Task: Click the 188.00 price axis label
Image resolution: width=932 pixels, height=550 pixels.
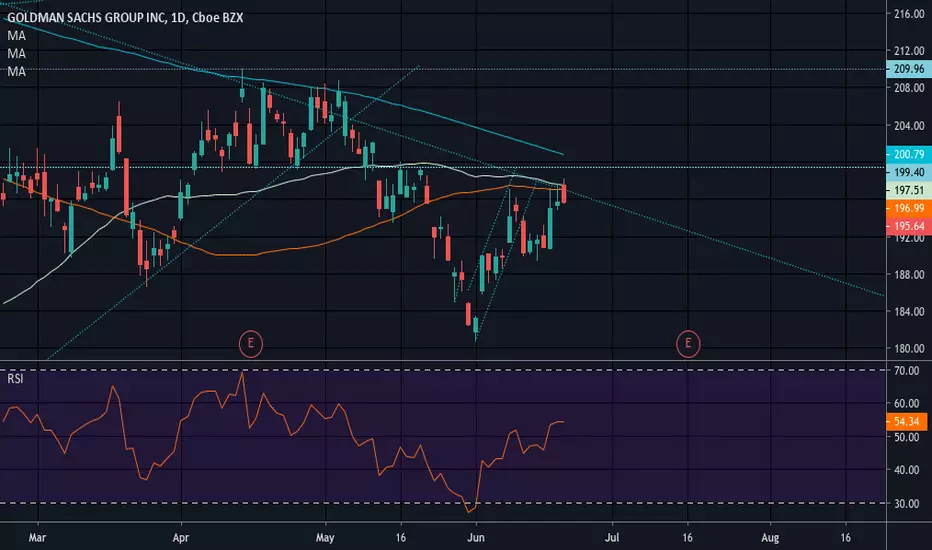Action: point(909,275)
